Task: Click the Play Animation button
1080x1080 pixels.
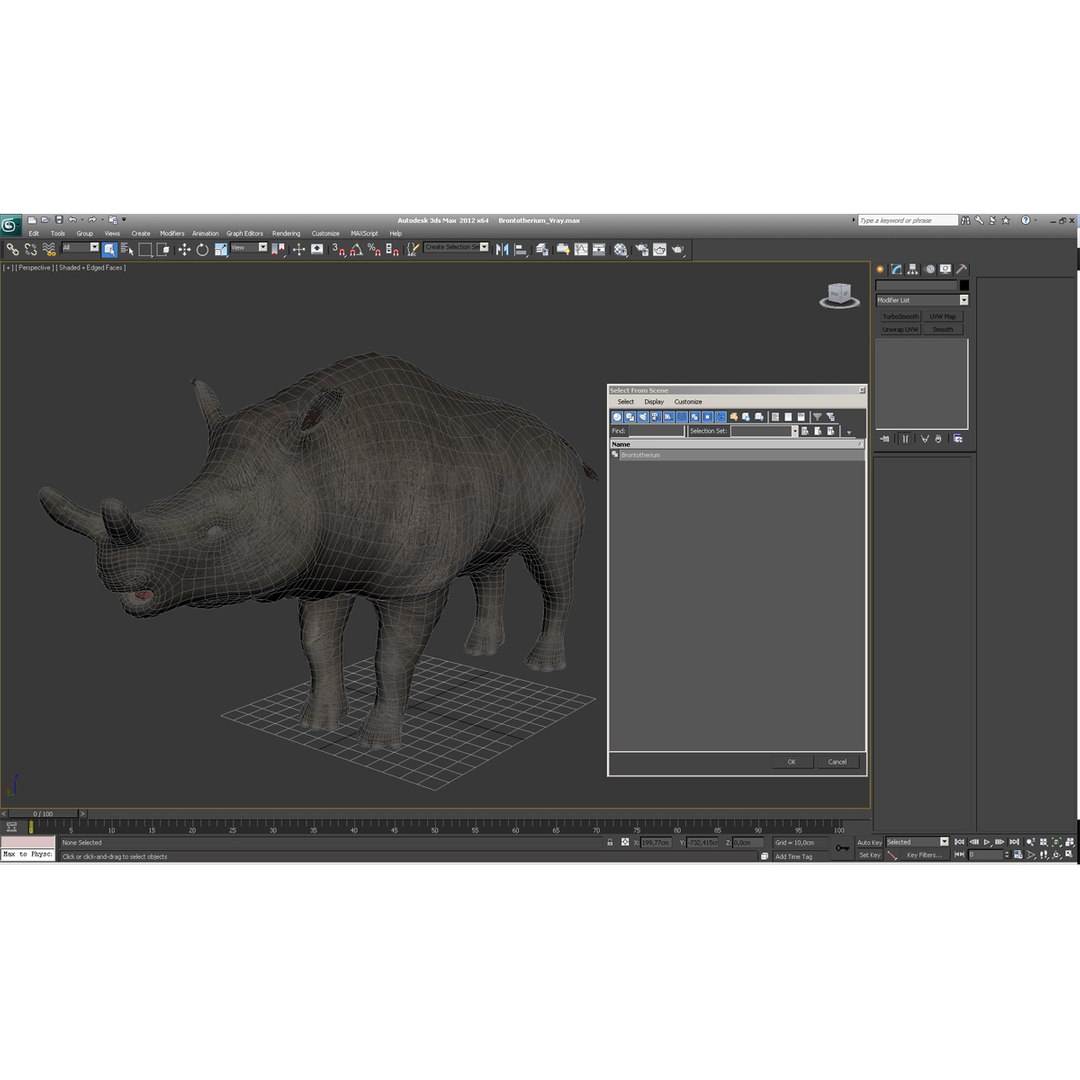Action: coord(987,842)
